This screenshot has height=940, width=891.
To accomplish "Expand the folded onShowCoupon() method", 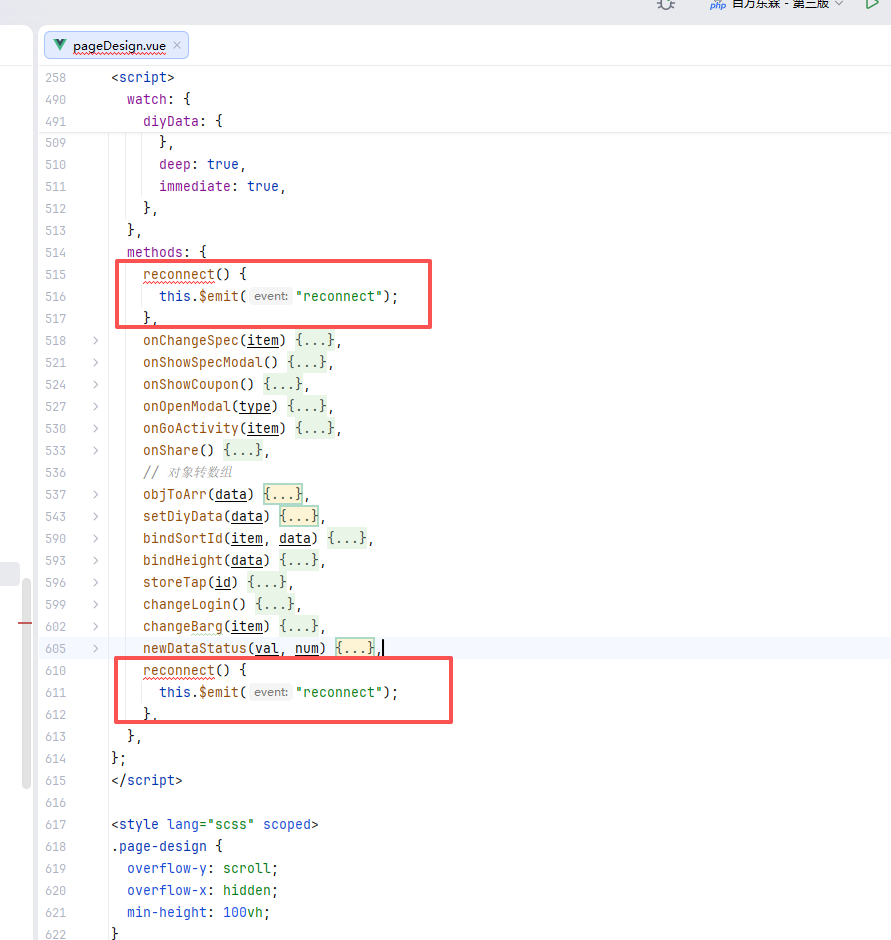I will [95, 384].
